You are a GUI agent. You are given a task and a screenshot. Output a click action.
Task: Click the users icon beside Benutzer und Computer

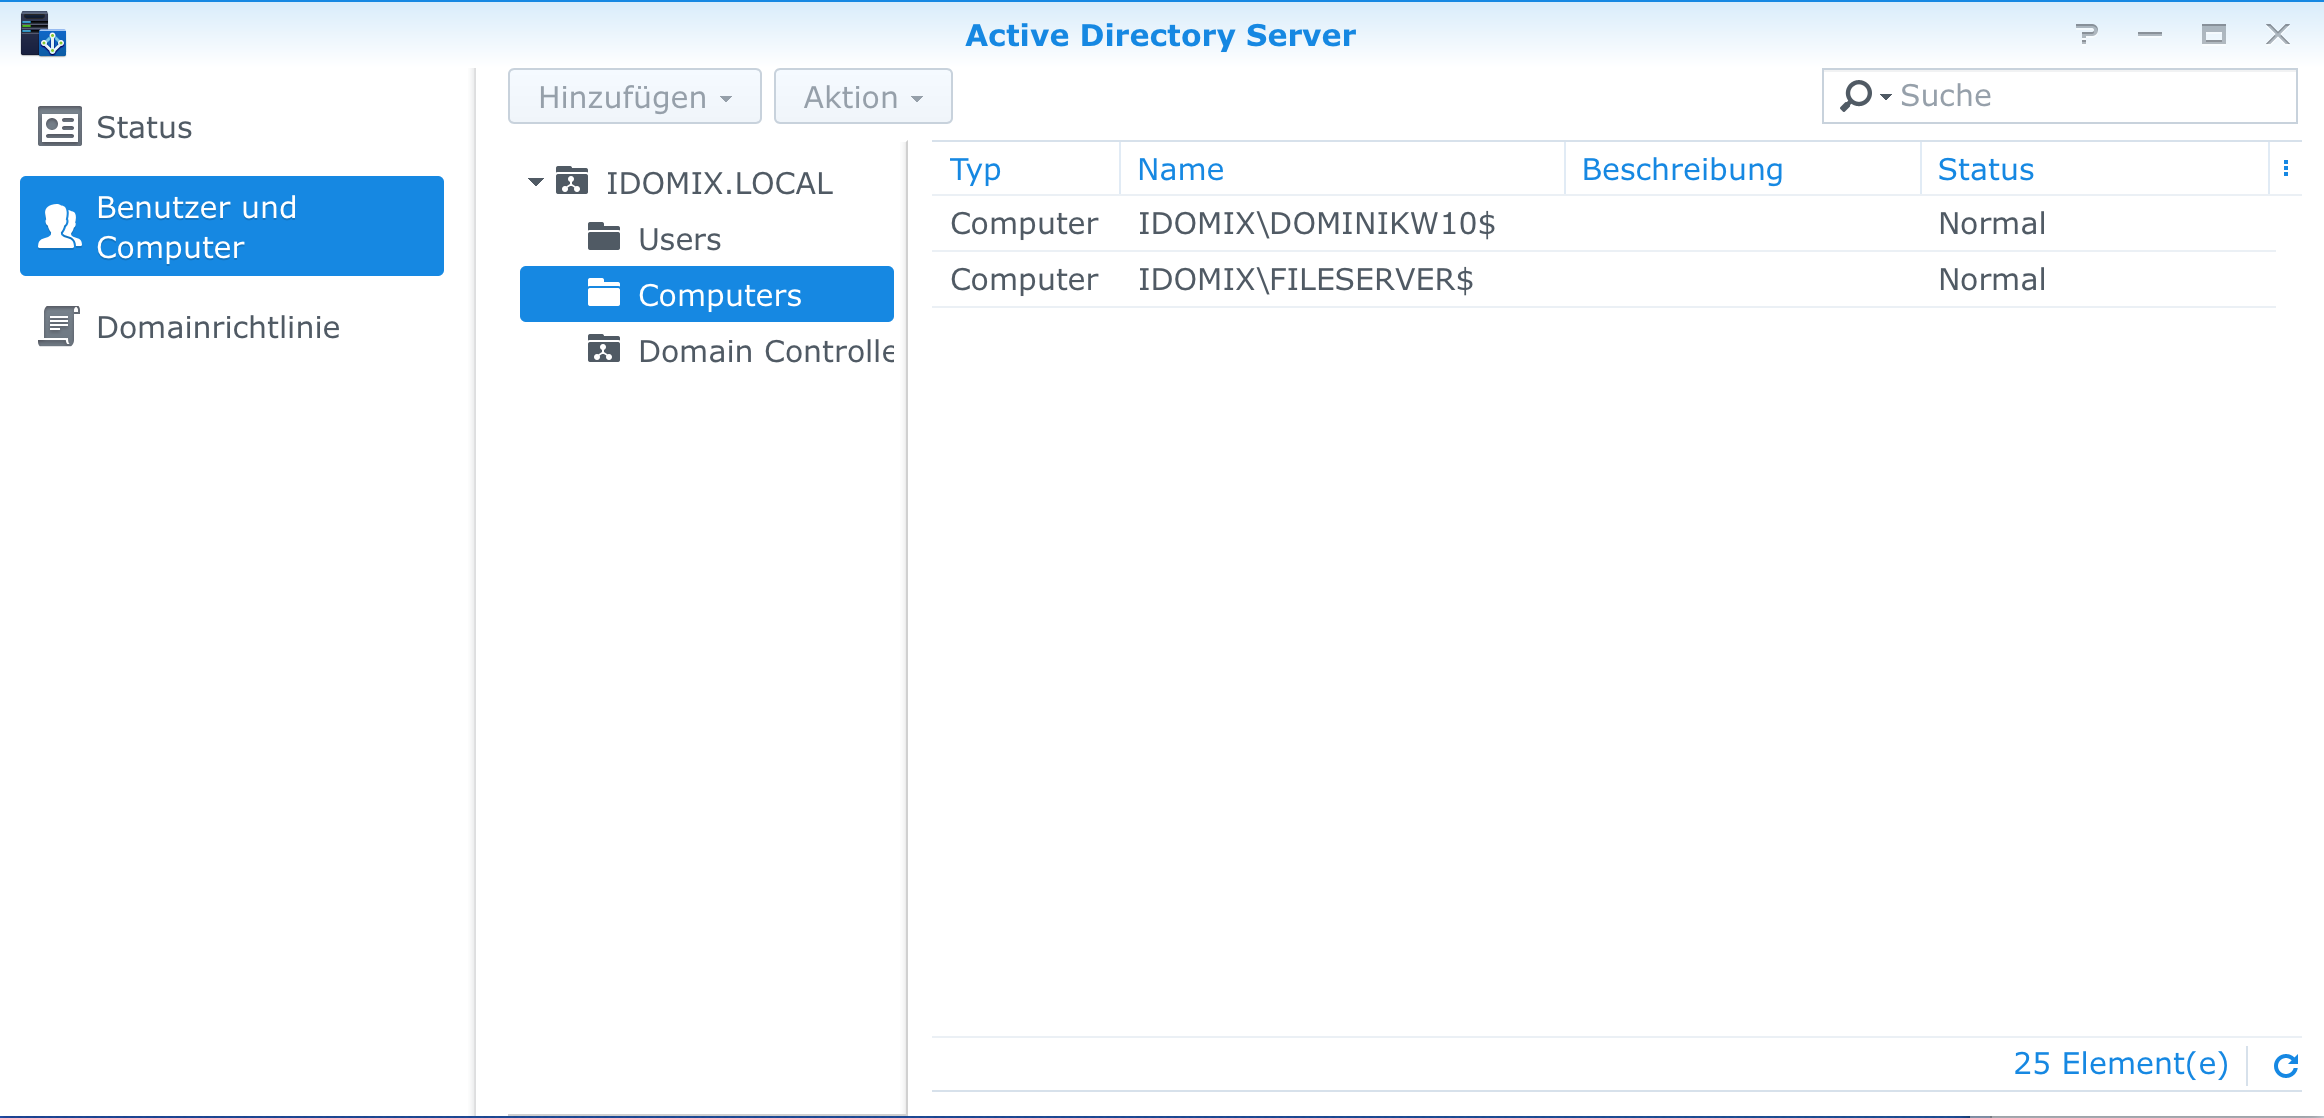coord(60,226)
